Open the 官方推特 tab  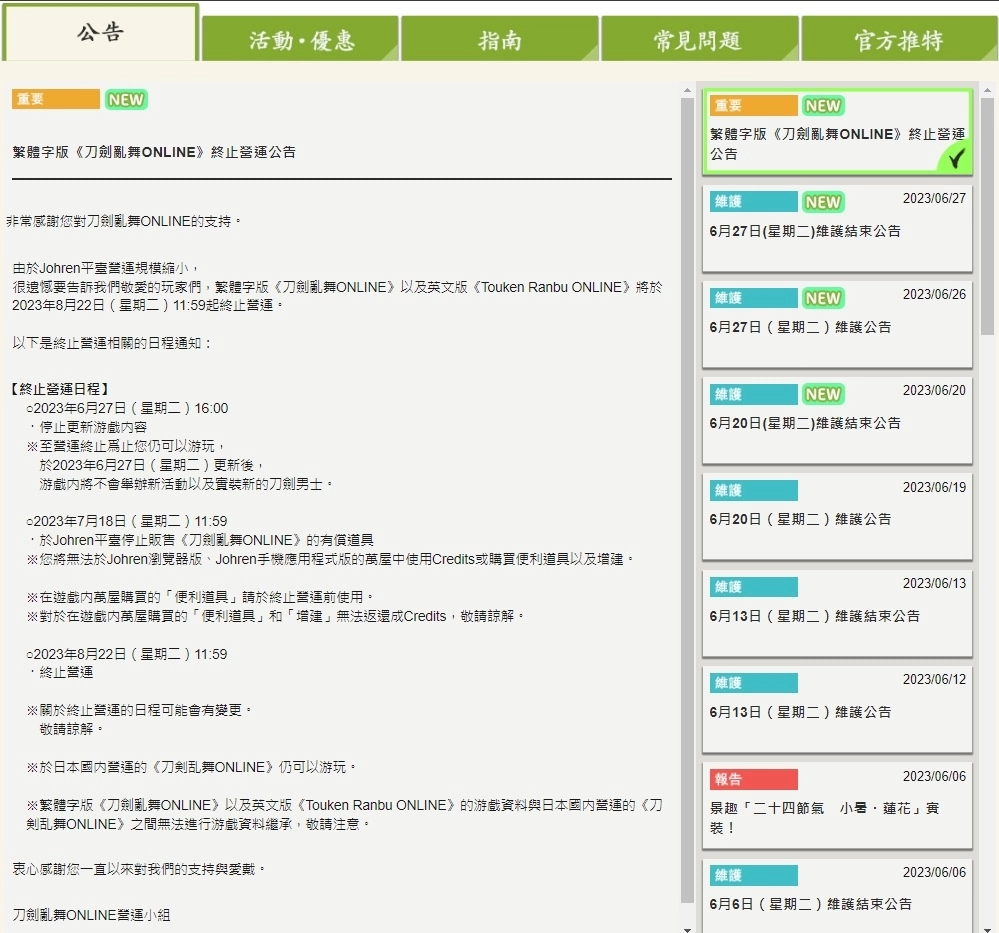[x=898, y=36]
